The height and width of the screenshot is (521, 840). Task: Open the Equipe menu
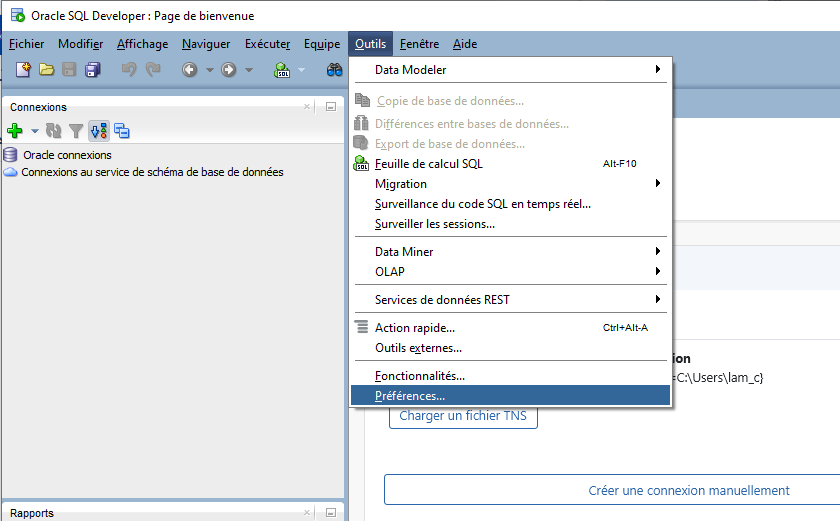pos(322,44)
